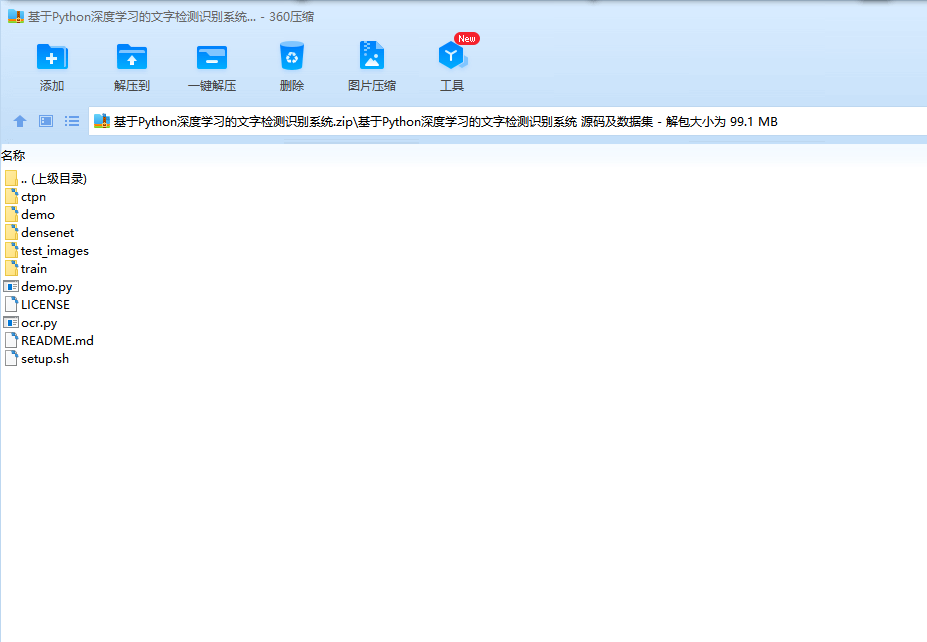Click the setup.sh file icon
Image resolution: width=927 pixels, height=642 pixels.
pyautogui.click(x=11, y=359)
